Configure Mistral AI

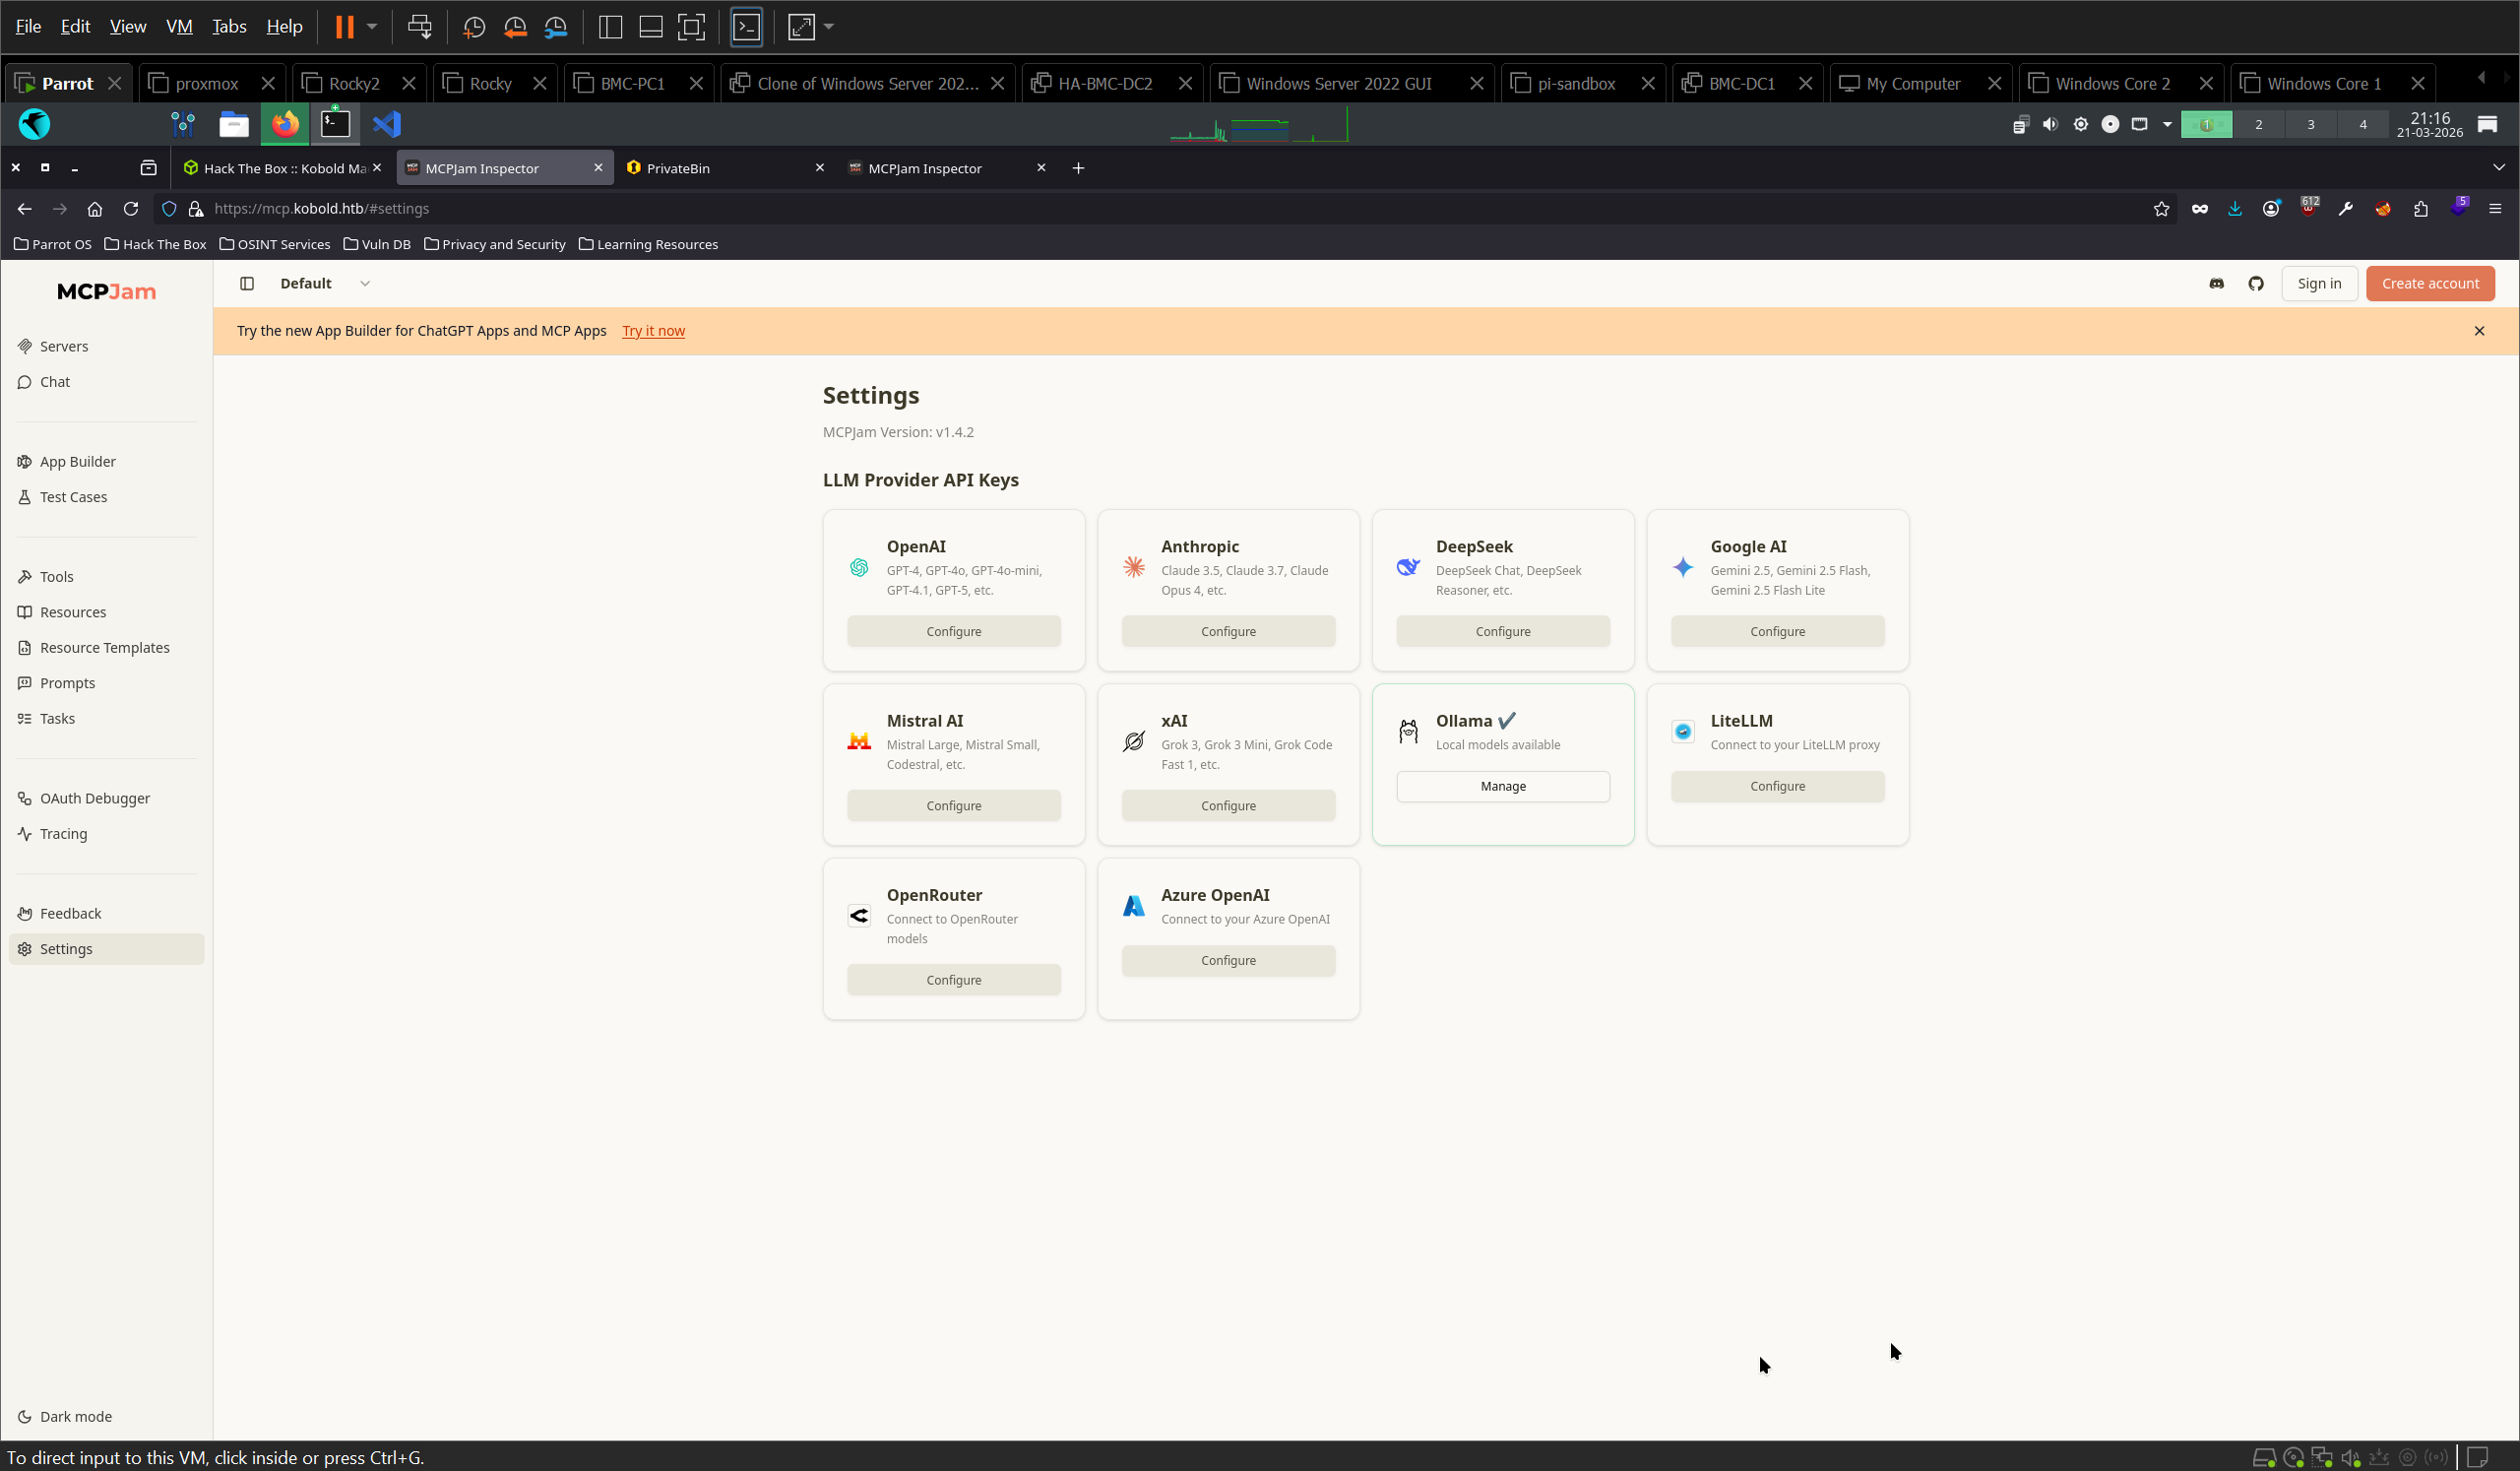click(953, 806)
